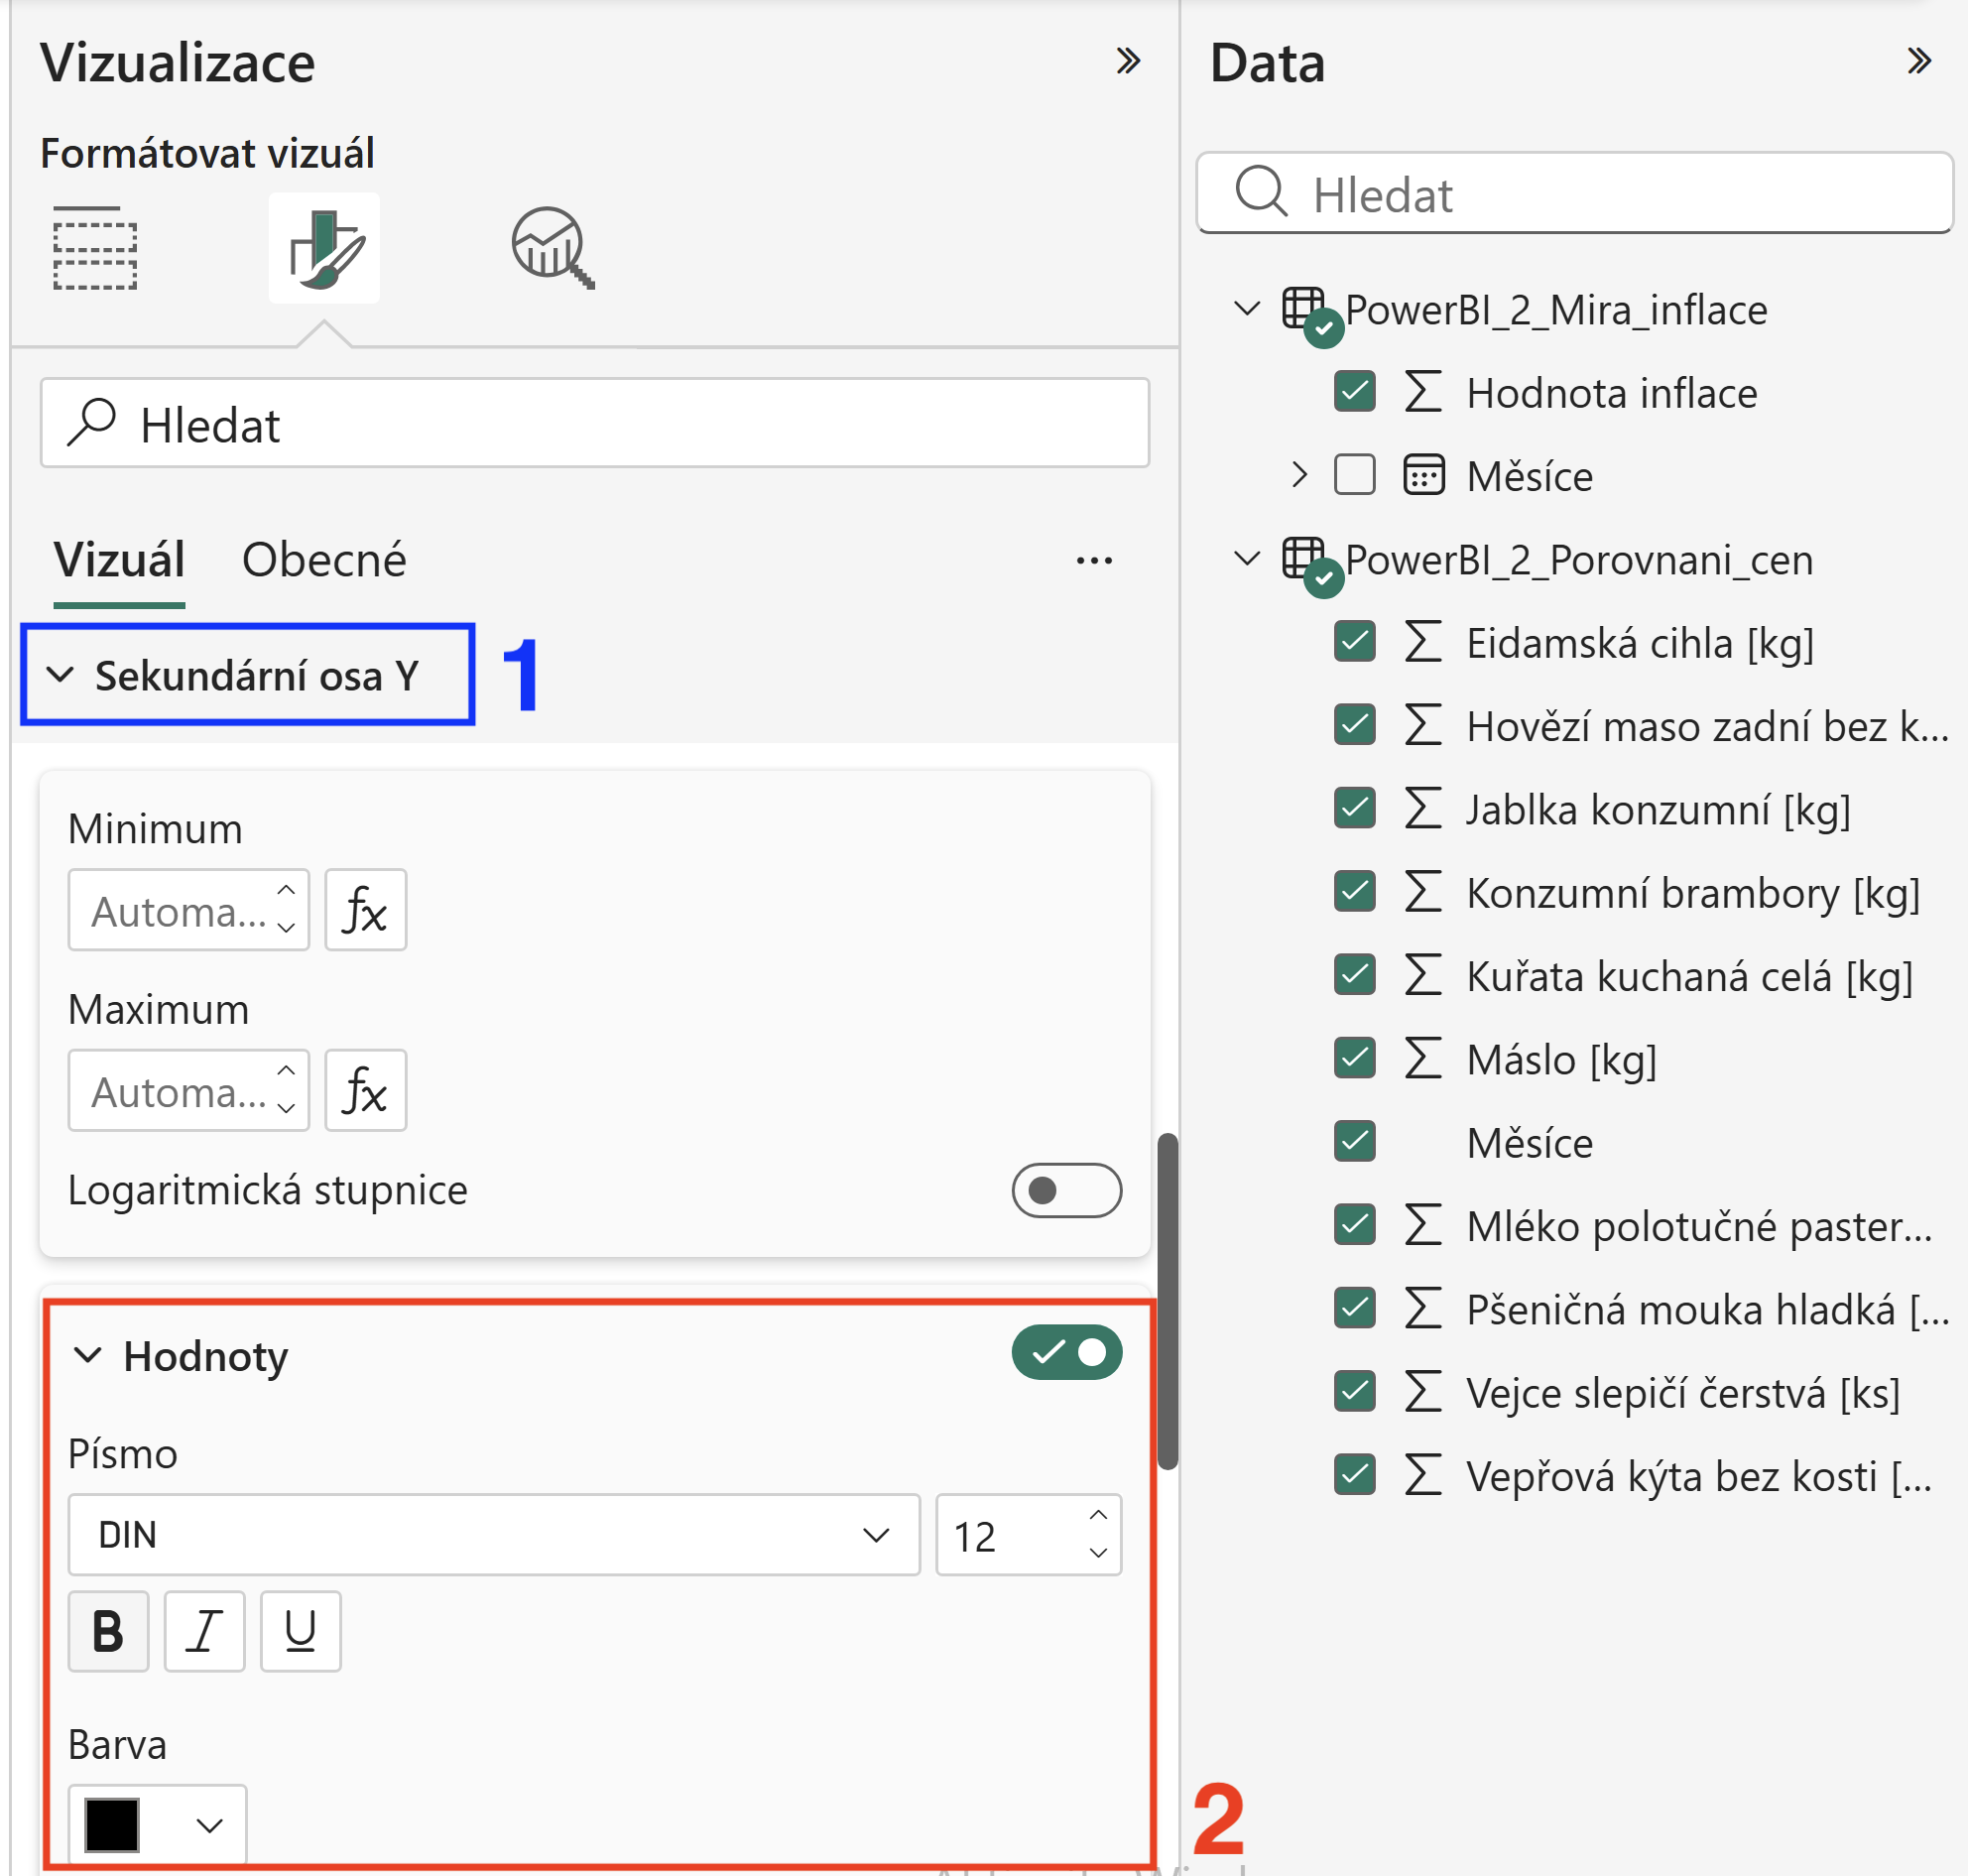Select Kuřata kuchaná celá [kg] field label
Image resolution: width=1968 pixels, height=1876 pixels.
point(1689,976)
